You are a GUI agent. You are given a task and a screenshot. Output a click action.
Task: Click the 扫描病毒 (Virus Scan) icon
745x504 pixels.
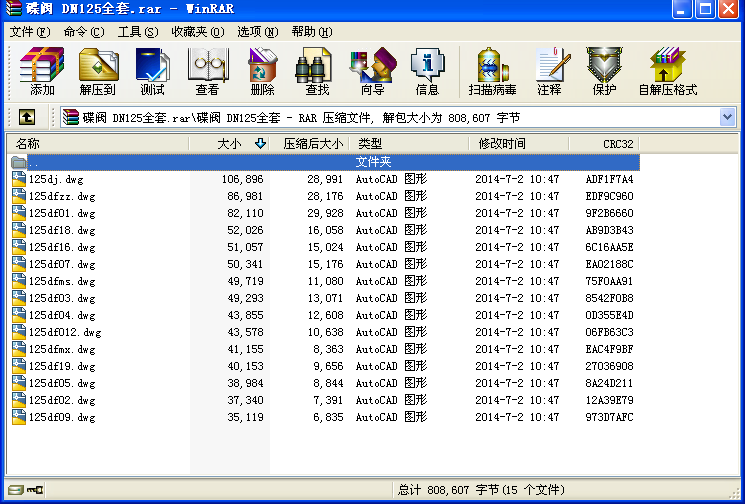pos(494,71)
